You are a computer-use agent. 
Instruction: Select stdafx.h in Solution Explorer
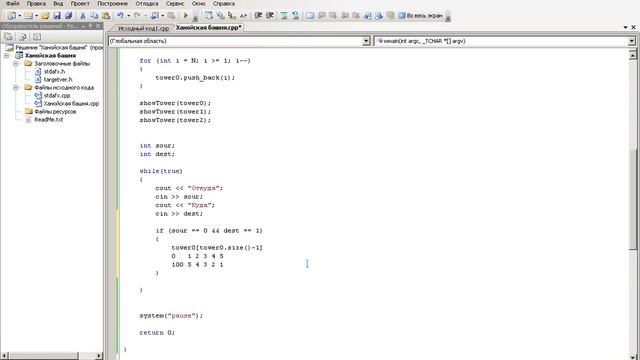(x=54, y=71)
